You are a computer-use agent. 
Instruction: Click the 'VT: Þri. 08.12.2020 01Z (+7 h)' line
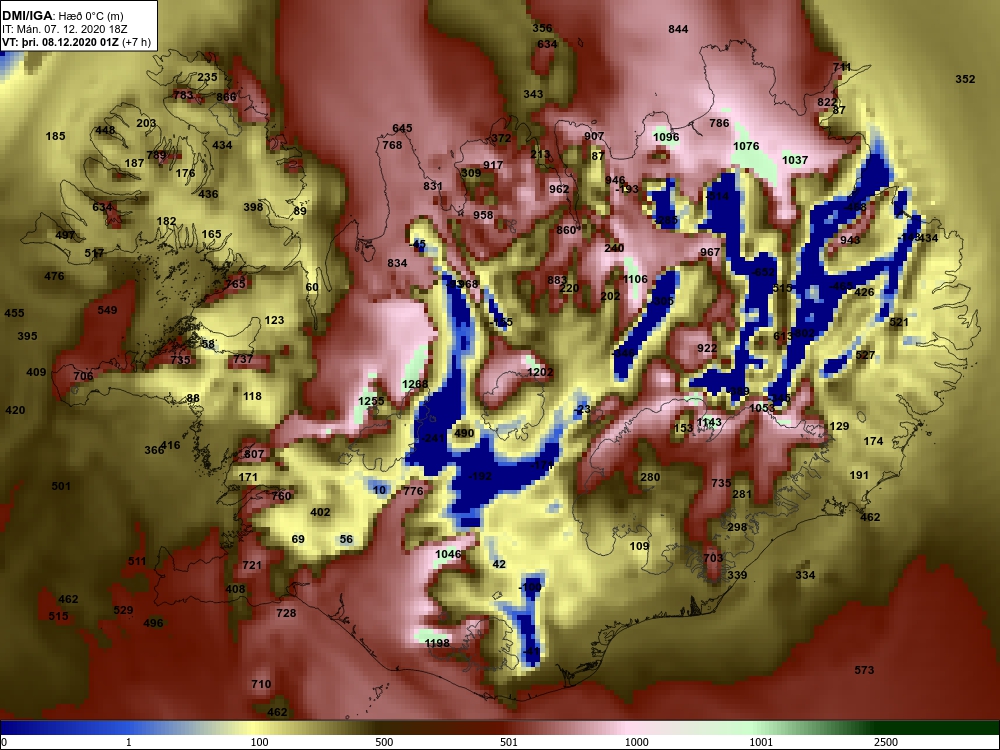point(77,42)
